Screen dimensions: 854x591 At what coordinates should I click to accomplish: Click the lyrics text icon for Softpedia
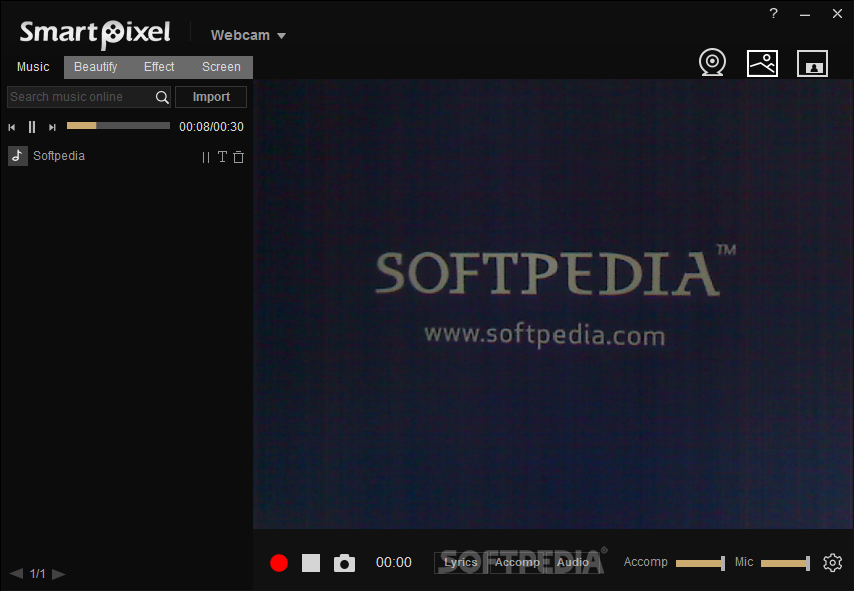pos(222,157)
